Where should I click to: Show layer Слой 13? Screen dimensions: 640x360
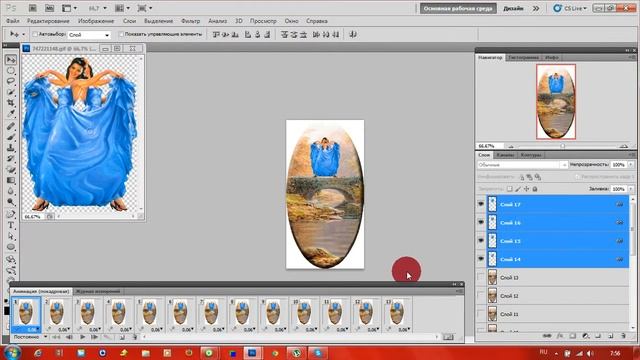(481, 277)
